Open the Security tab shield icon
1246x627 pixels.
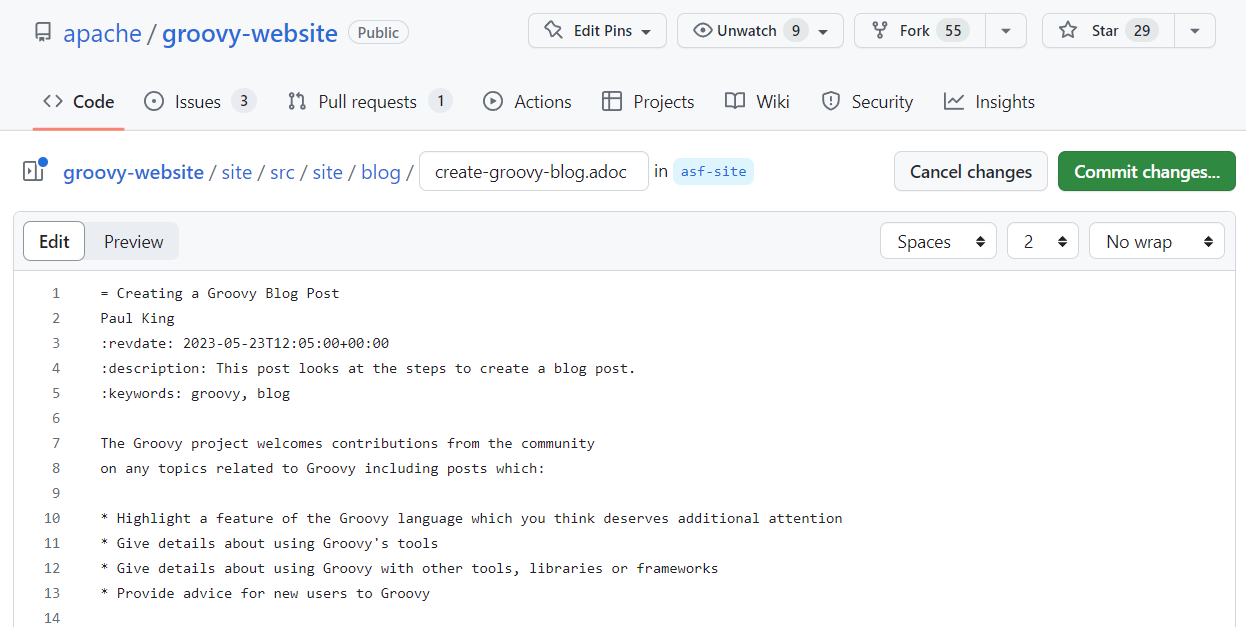pyautogui.click(x=830, y=101)
